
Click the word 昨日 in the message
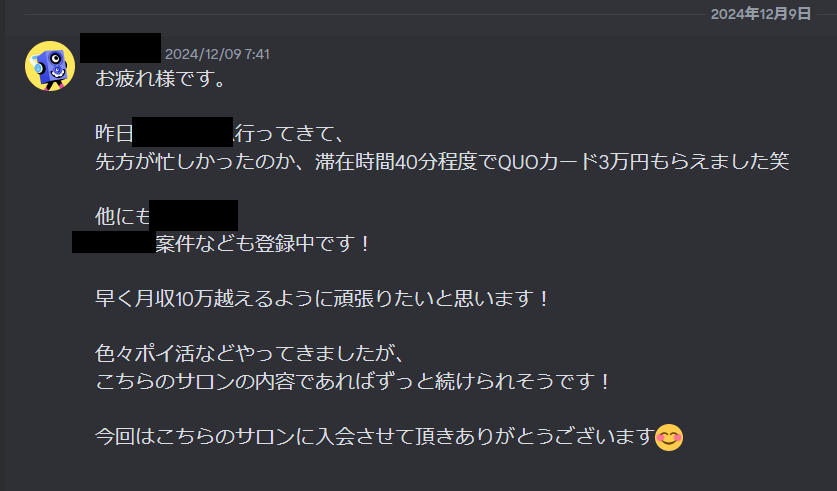coord(114,133)
